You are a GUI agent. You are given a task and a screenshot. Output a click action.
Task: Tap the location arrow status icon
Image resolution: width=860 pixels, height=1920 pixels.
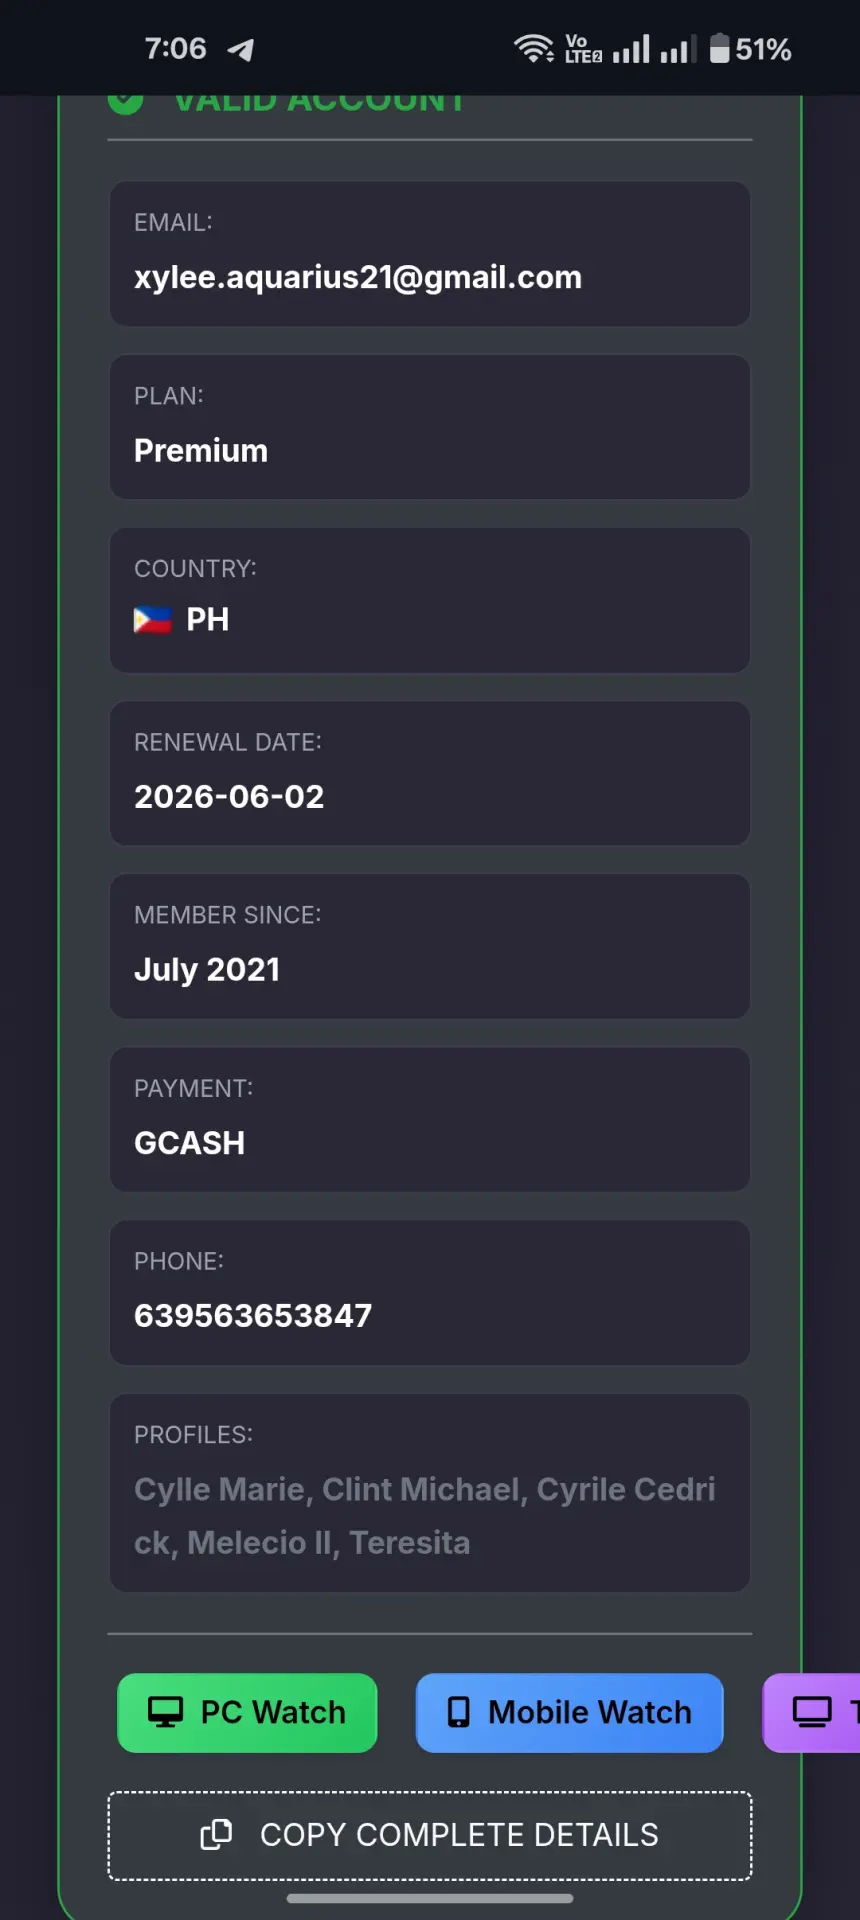[x=241, y=49]
